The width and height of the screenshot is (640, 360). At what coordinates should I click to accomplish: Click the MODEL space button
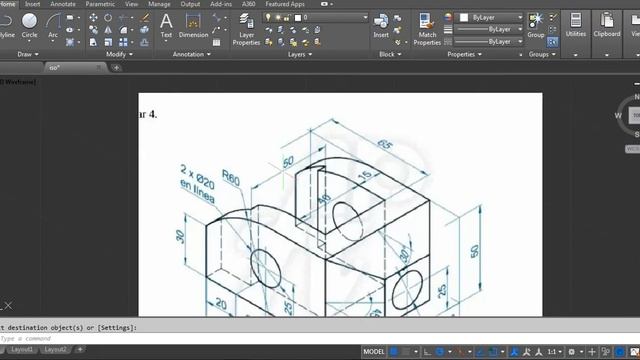373,351
